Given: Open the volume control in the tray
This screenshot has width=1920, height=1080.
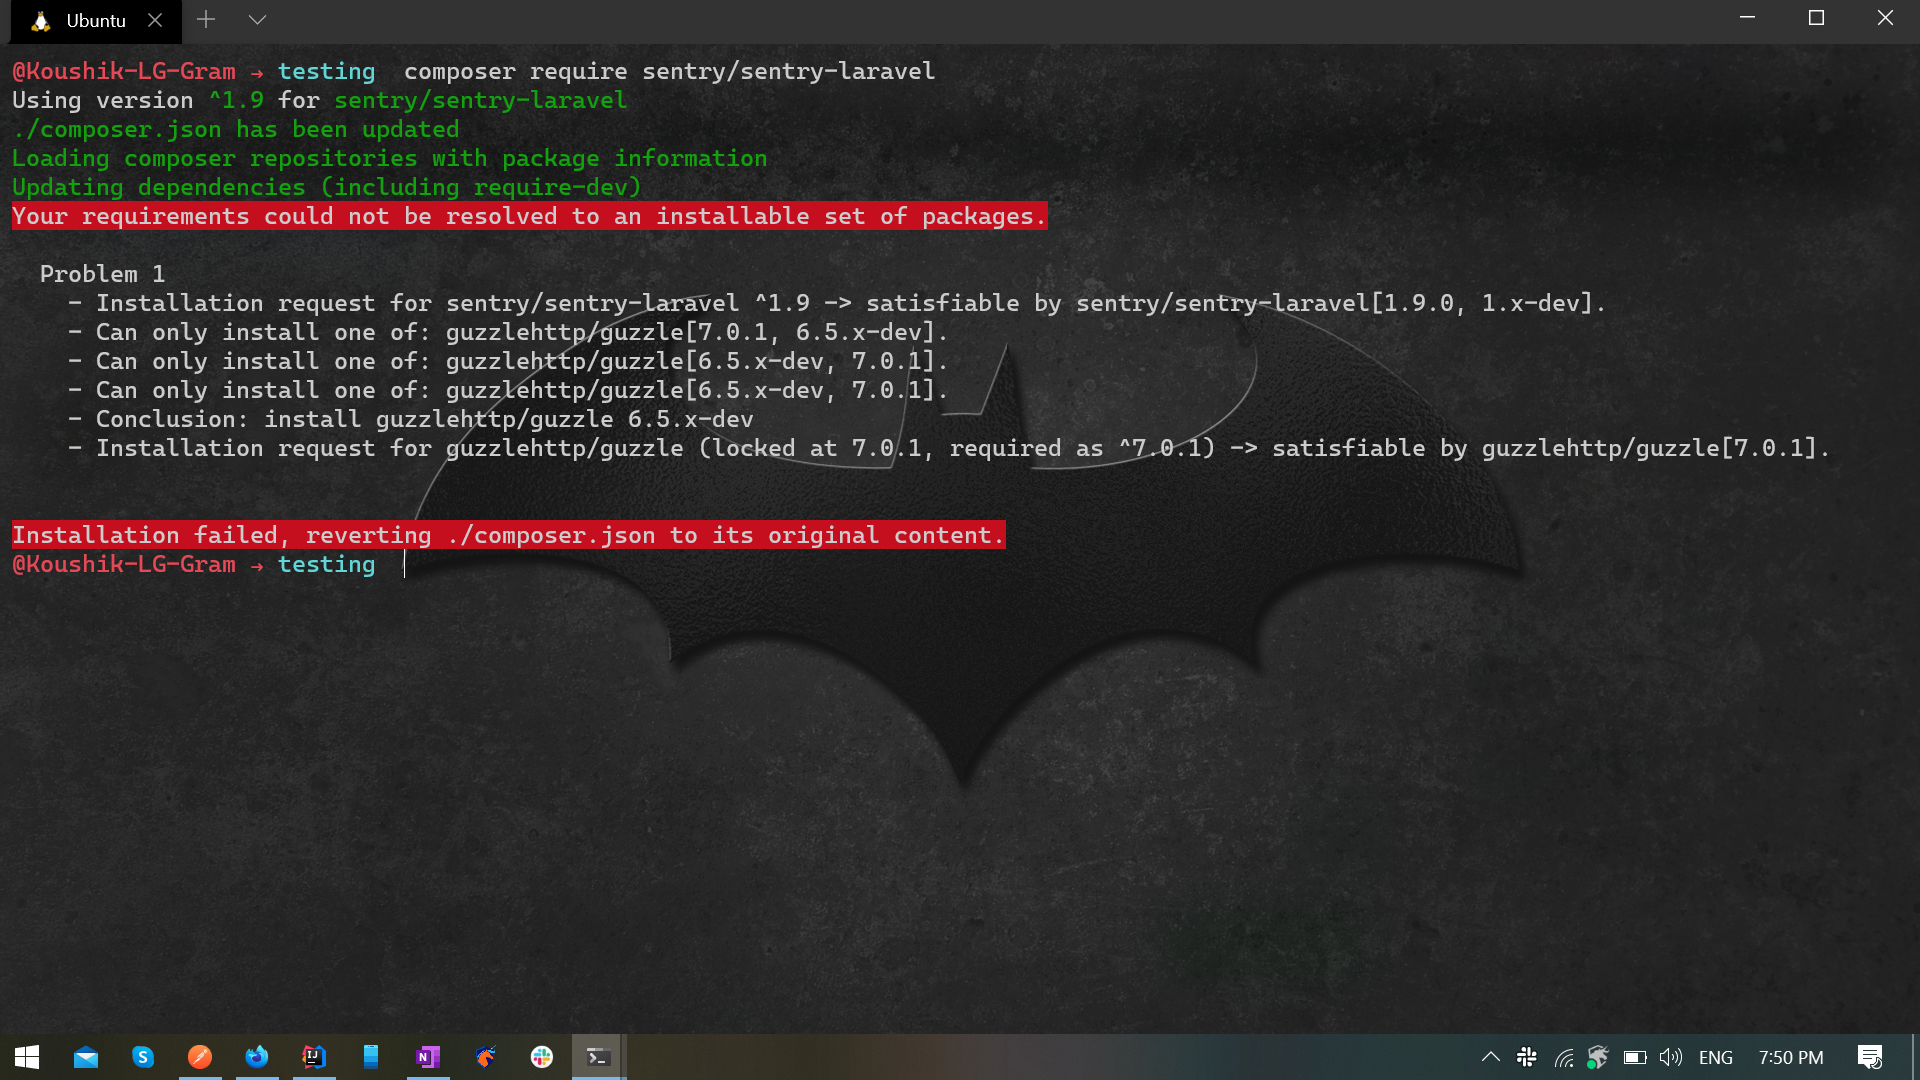Looking at the screenshot, I should pyautogui.click(x=1672, y=1057).
